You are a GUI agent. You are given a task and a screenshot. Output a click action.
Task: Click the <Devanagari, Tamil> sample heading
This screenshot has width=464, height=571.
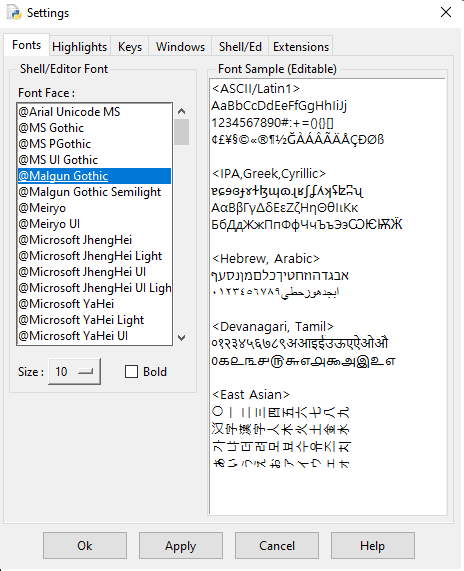[x=273, y=327]
